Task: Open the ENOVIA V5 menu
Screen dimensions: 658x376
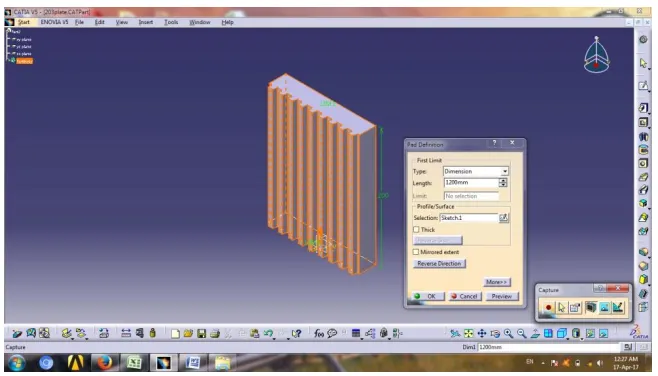Action: click(54, 22)
